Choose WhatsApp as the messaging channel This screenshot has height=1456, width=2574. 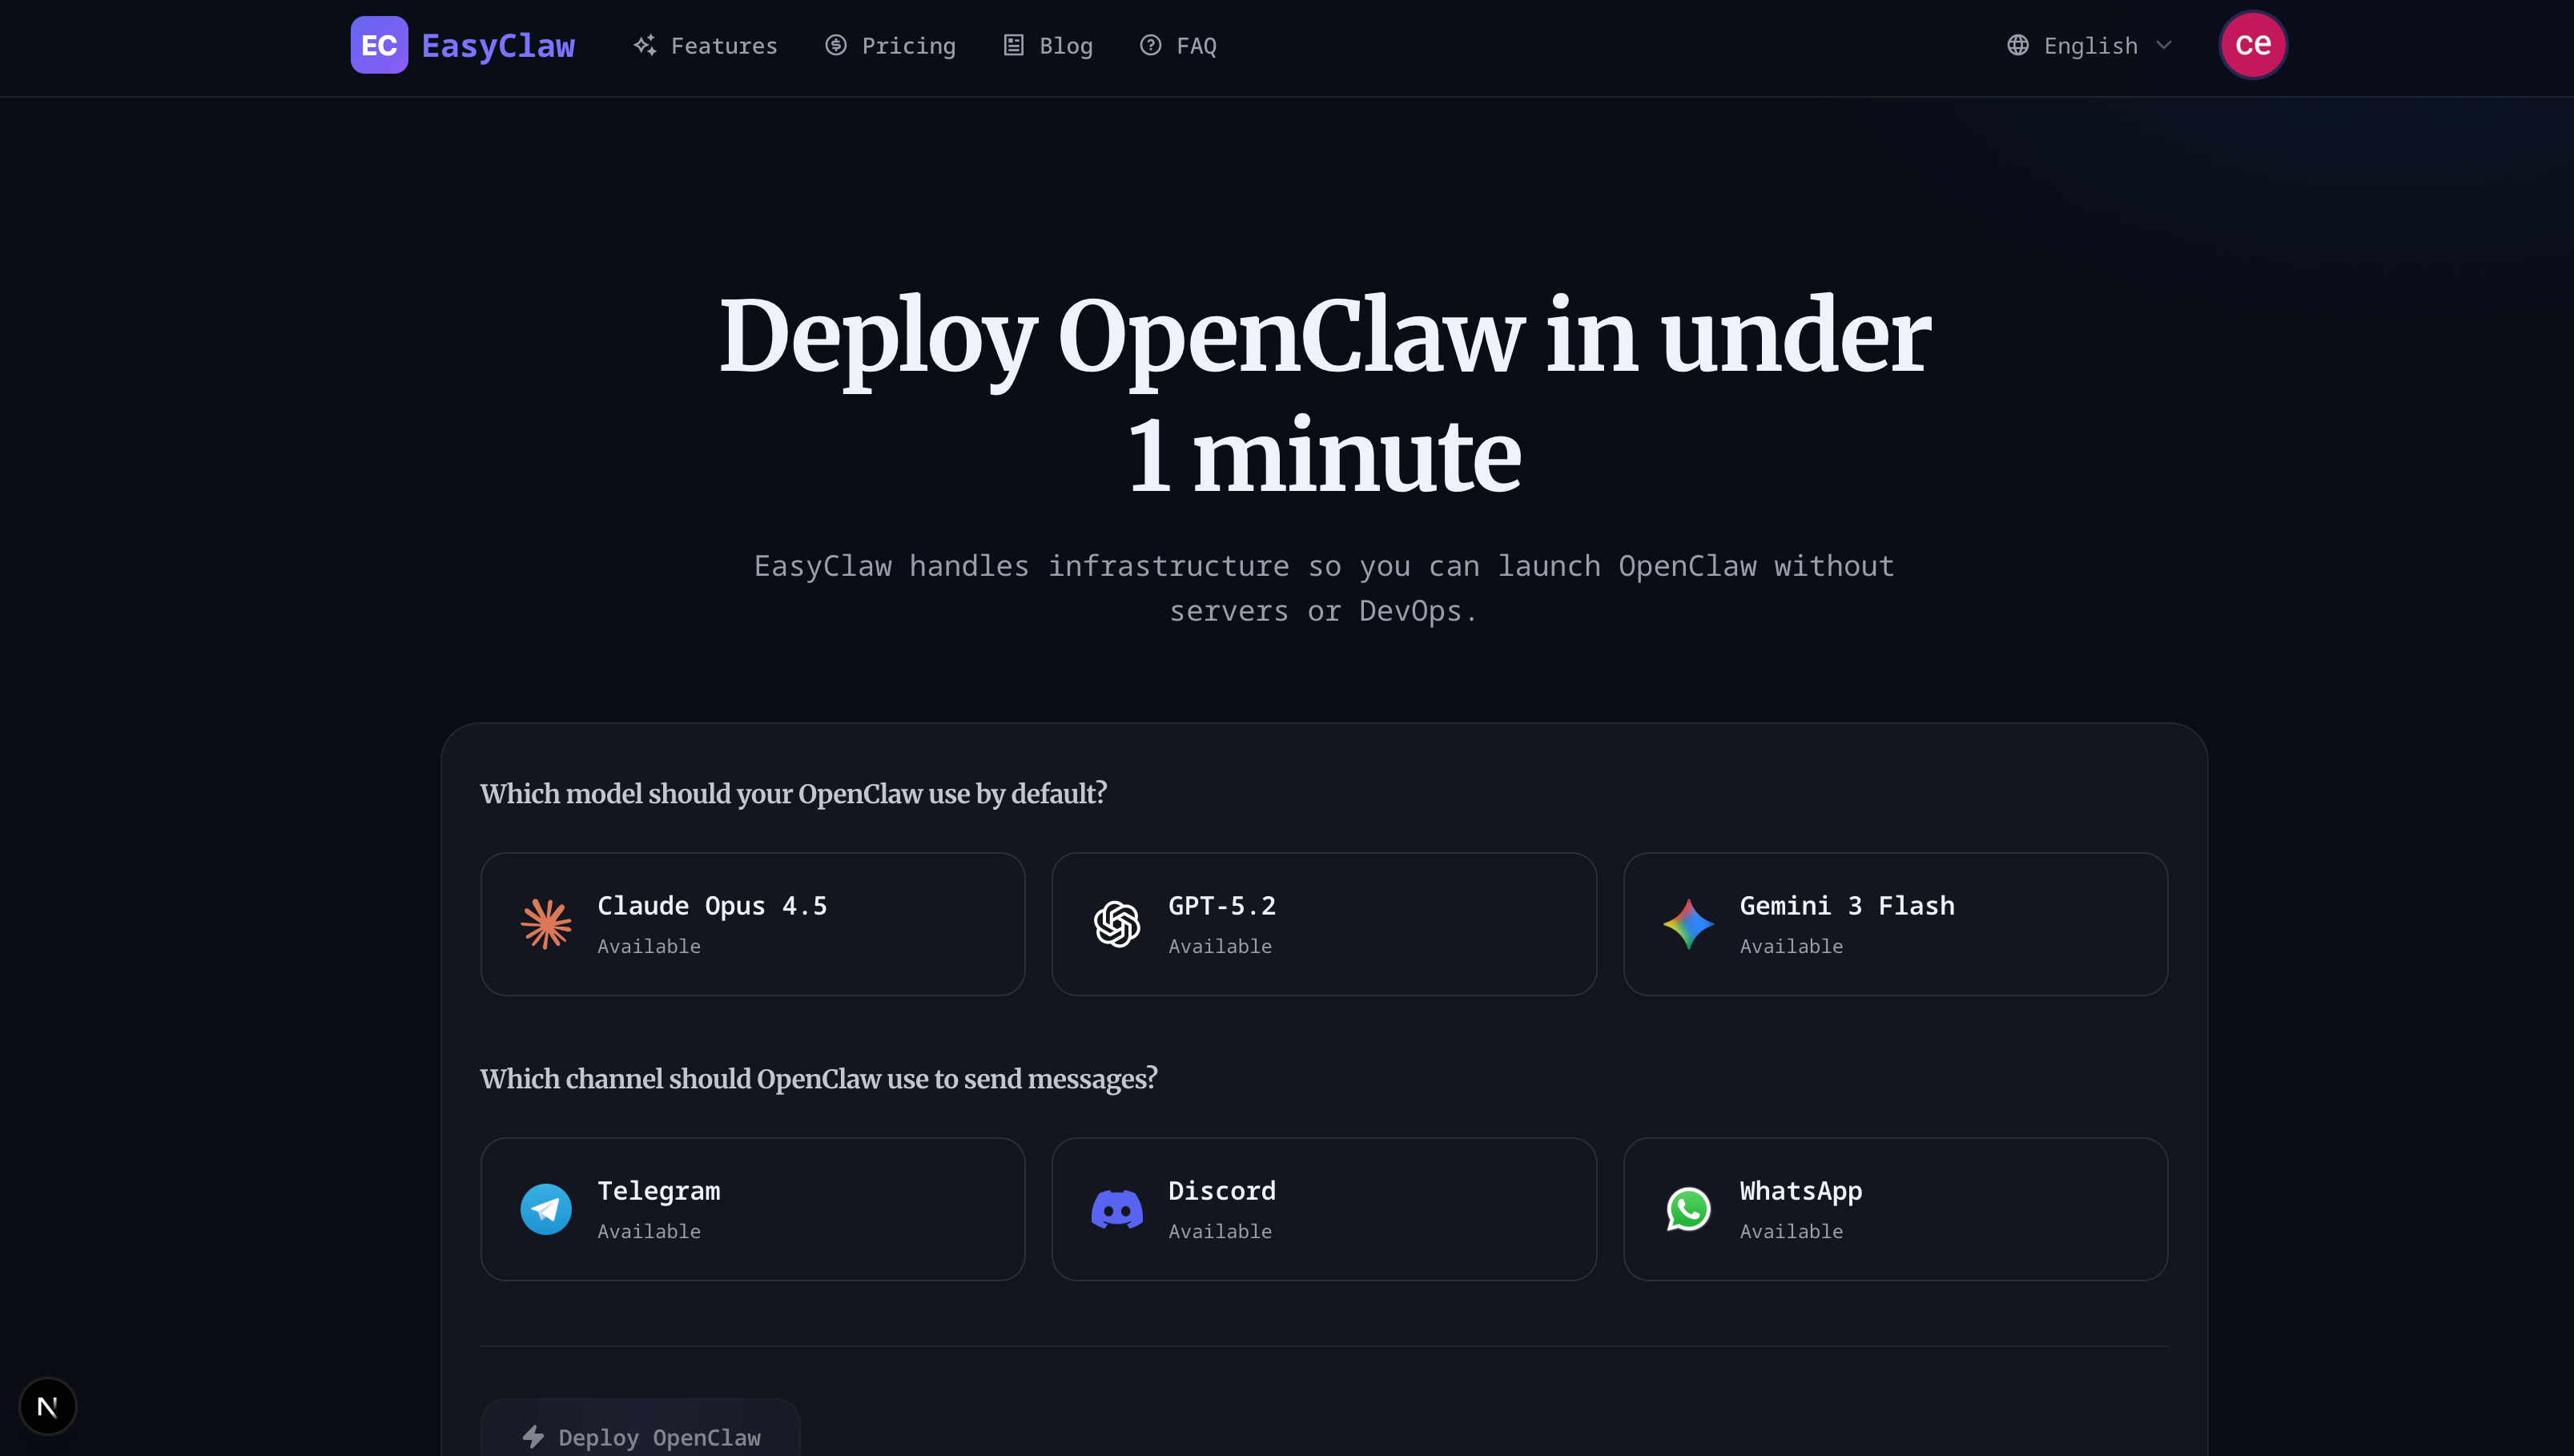[x=1895, y=1208]
